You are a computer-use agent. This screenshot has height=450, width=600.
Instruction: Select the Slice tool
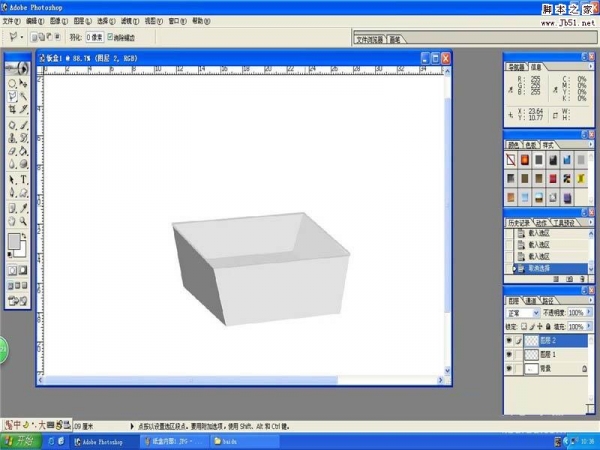[23, 109]
